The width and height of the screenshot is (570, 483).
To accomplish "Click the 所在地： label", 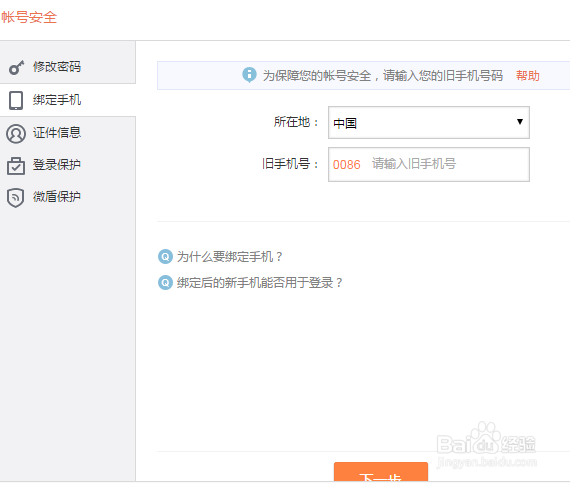I will (296, 122).
